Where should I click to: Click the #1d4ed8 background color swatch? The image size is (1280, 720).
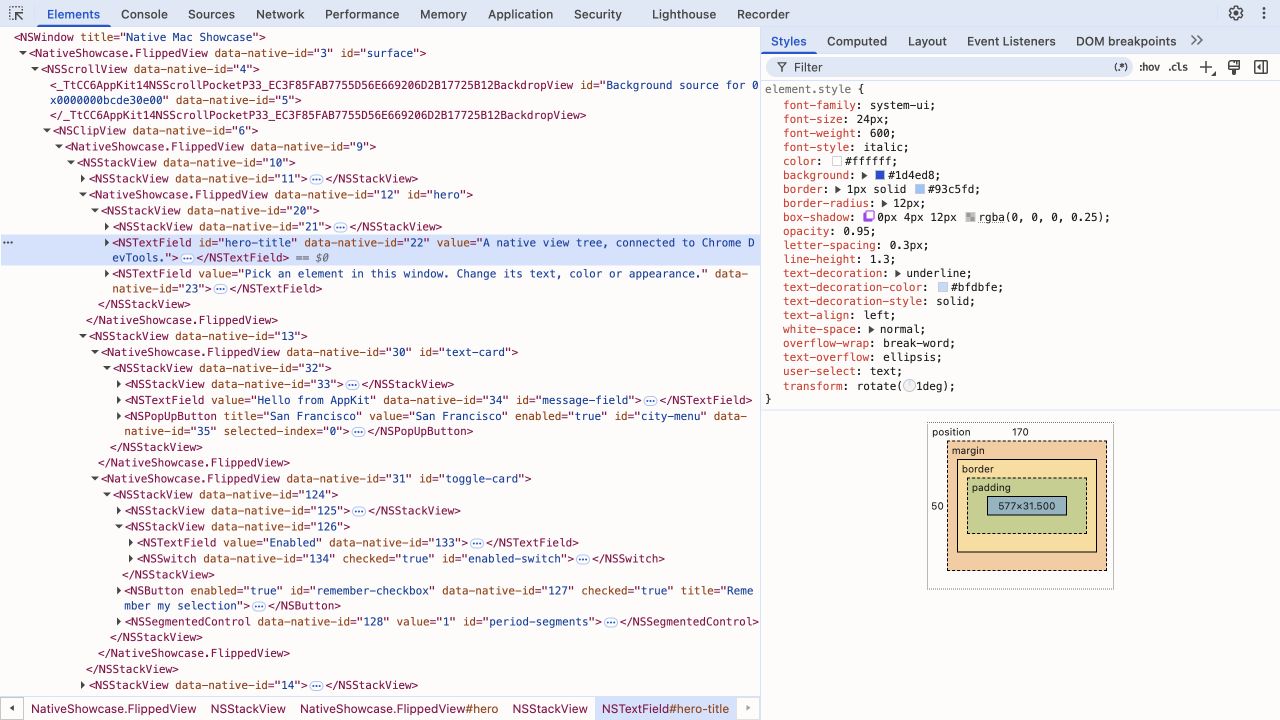tap(880, 176)
